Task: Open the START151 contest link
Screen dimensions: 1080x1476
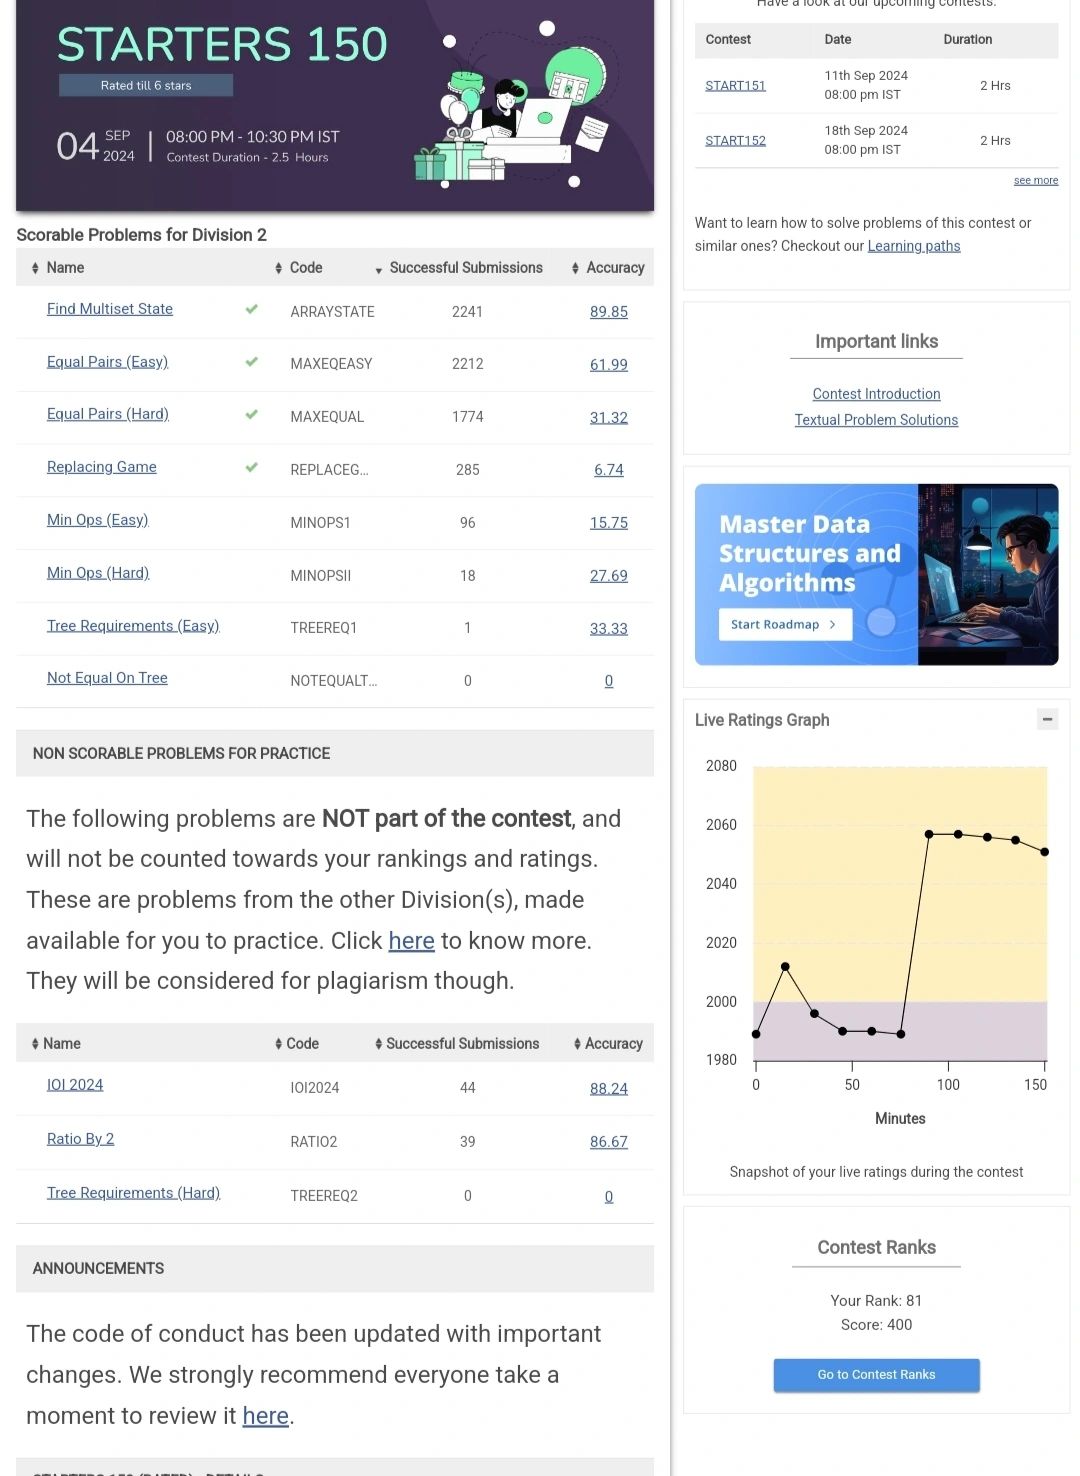Action: (x=735, y=85)
